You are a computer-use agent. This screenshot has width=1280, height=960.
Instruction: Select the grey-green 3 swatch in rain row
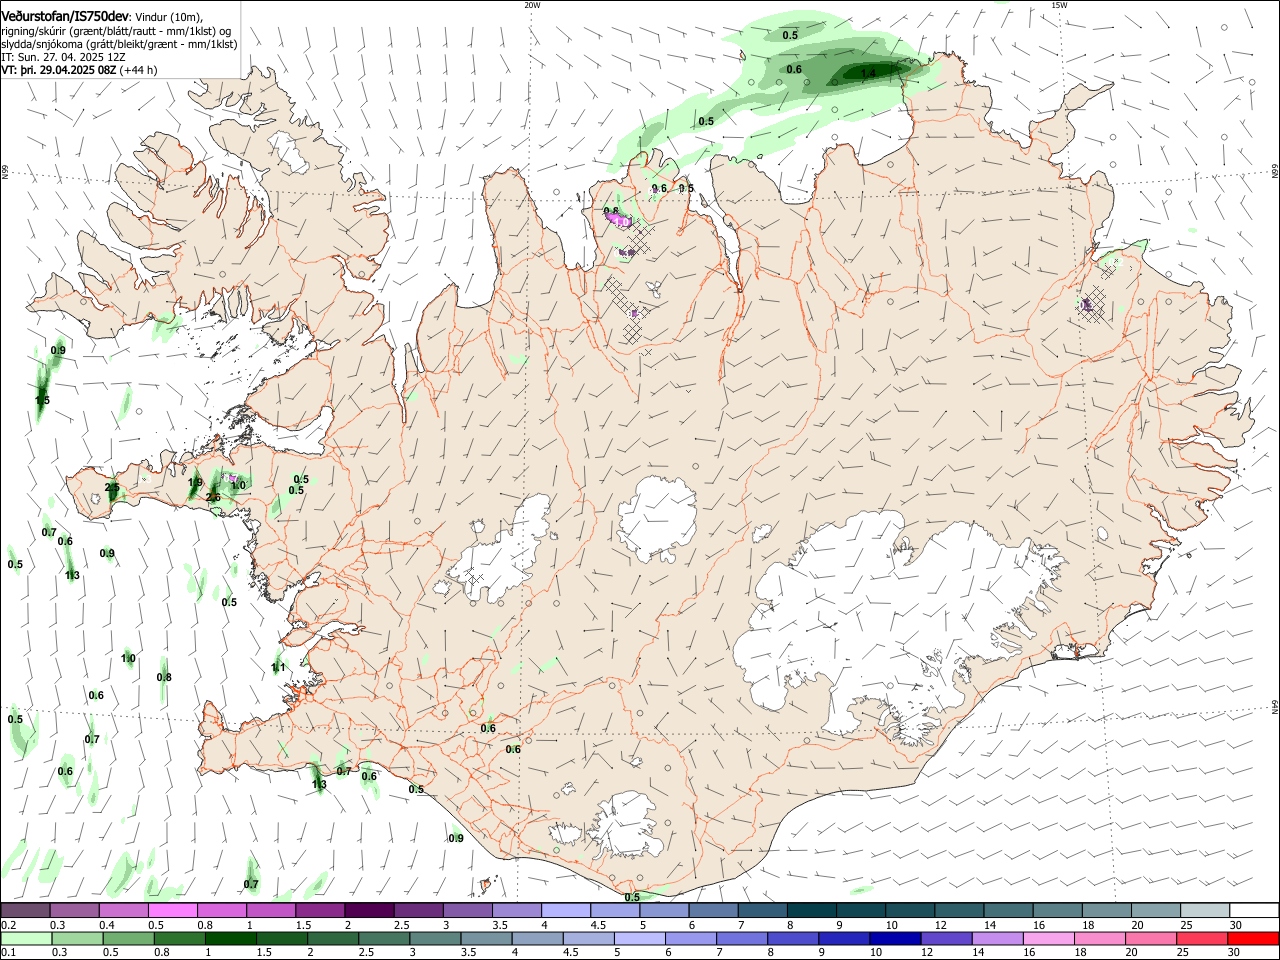[435, 938]
